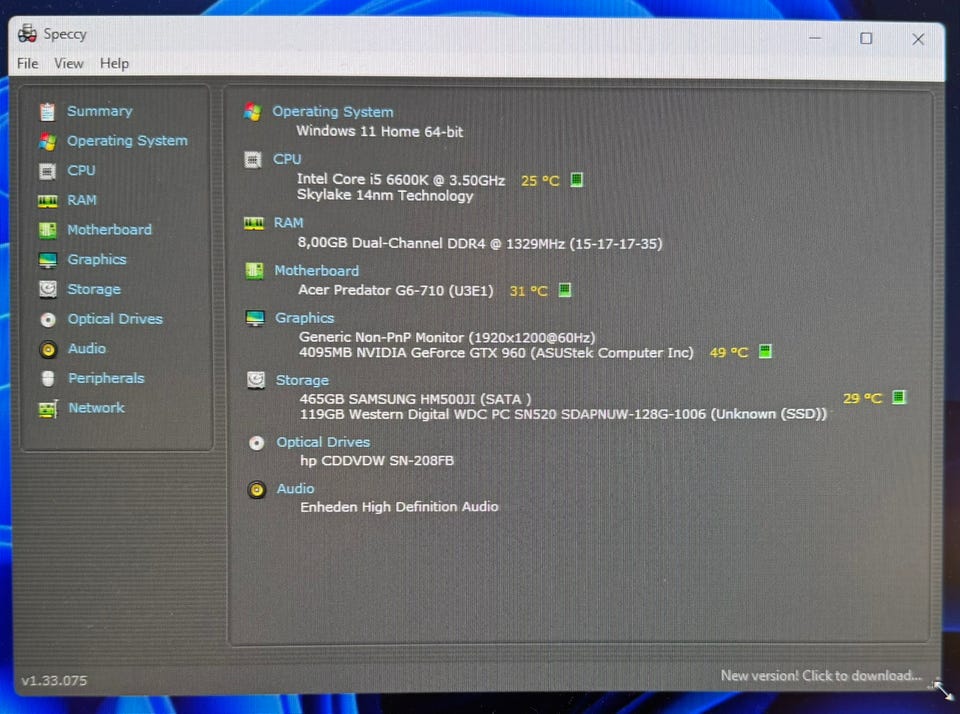Open the Storage heading link in summary

[302, 380]
